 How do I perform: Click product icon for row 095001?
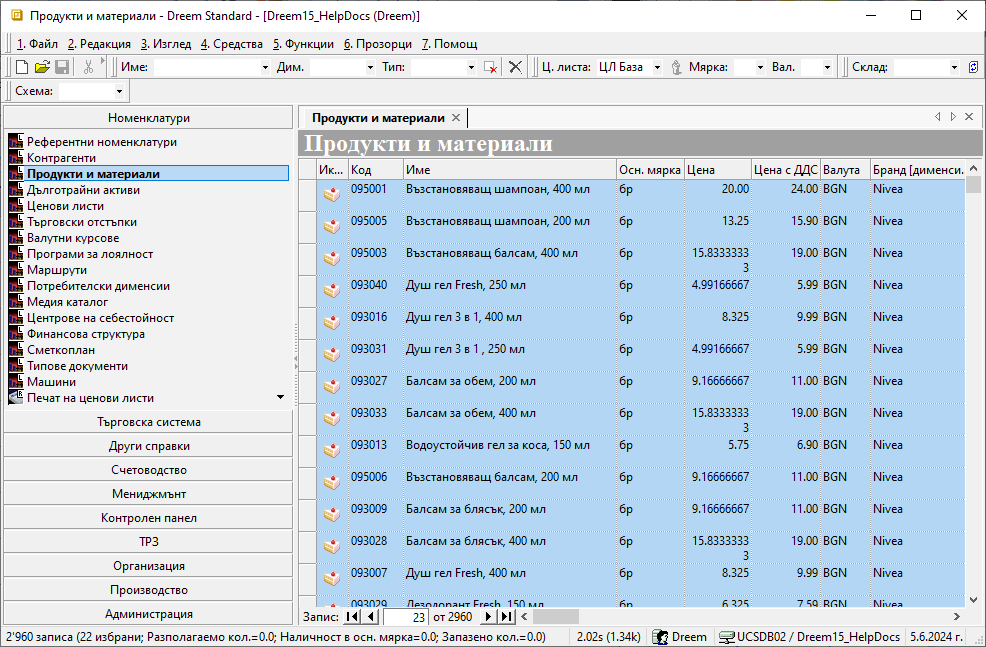(331, 195)
